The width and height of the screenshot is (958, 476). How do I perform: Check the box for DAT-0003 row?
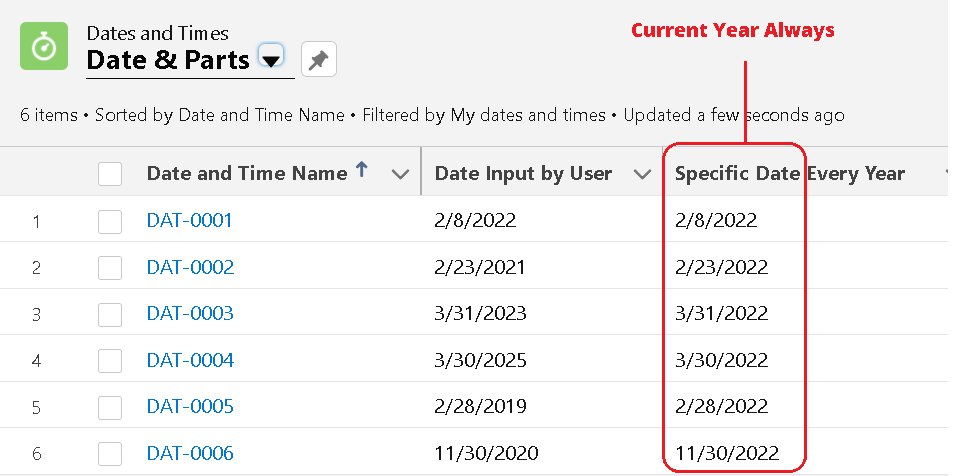pos(110,315)
